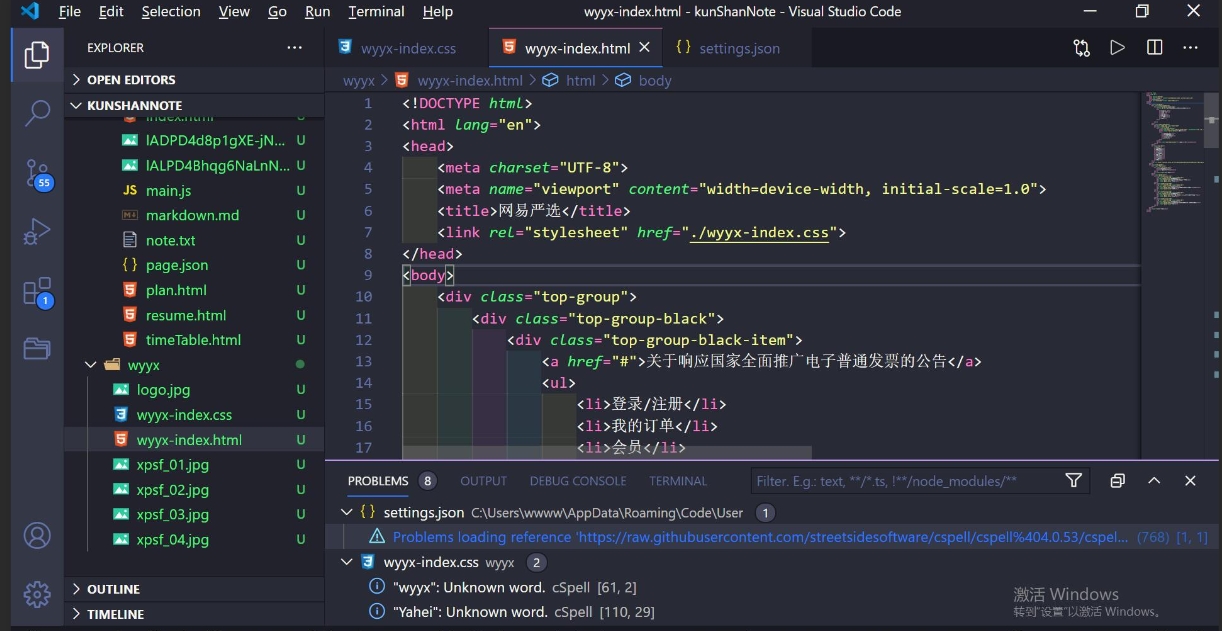This screenshot has width=1222, height=631.
Task: Open xpsf_01.jpg in the explorer
Action: pos(173,465)
